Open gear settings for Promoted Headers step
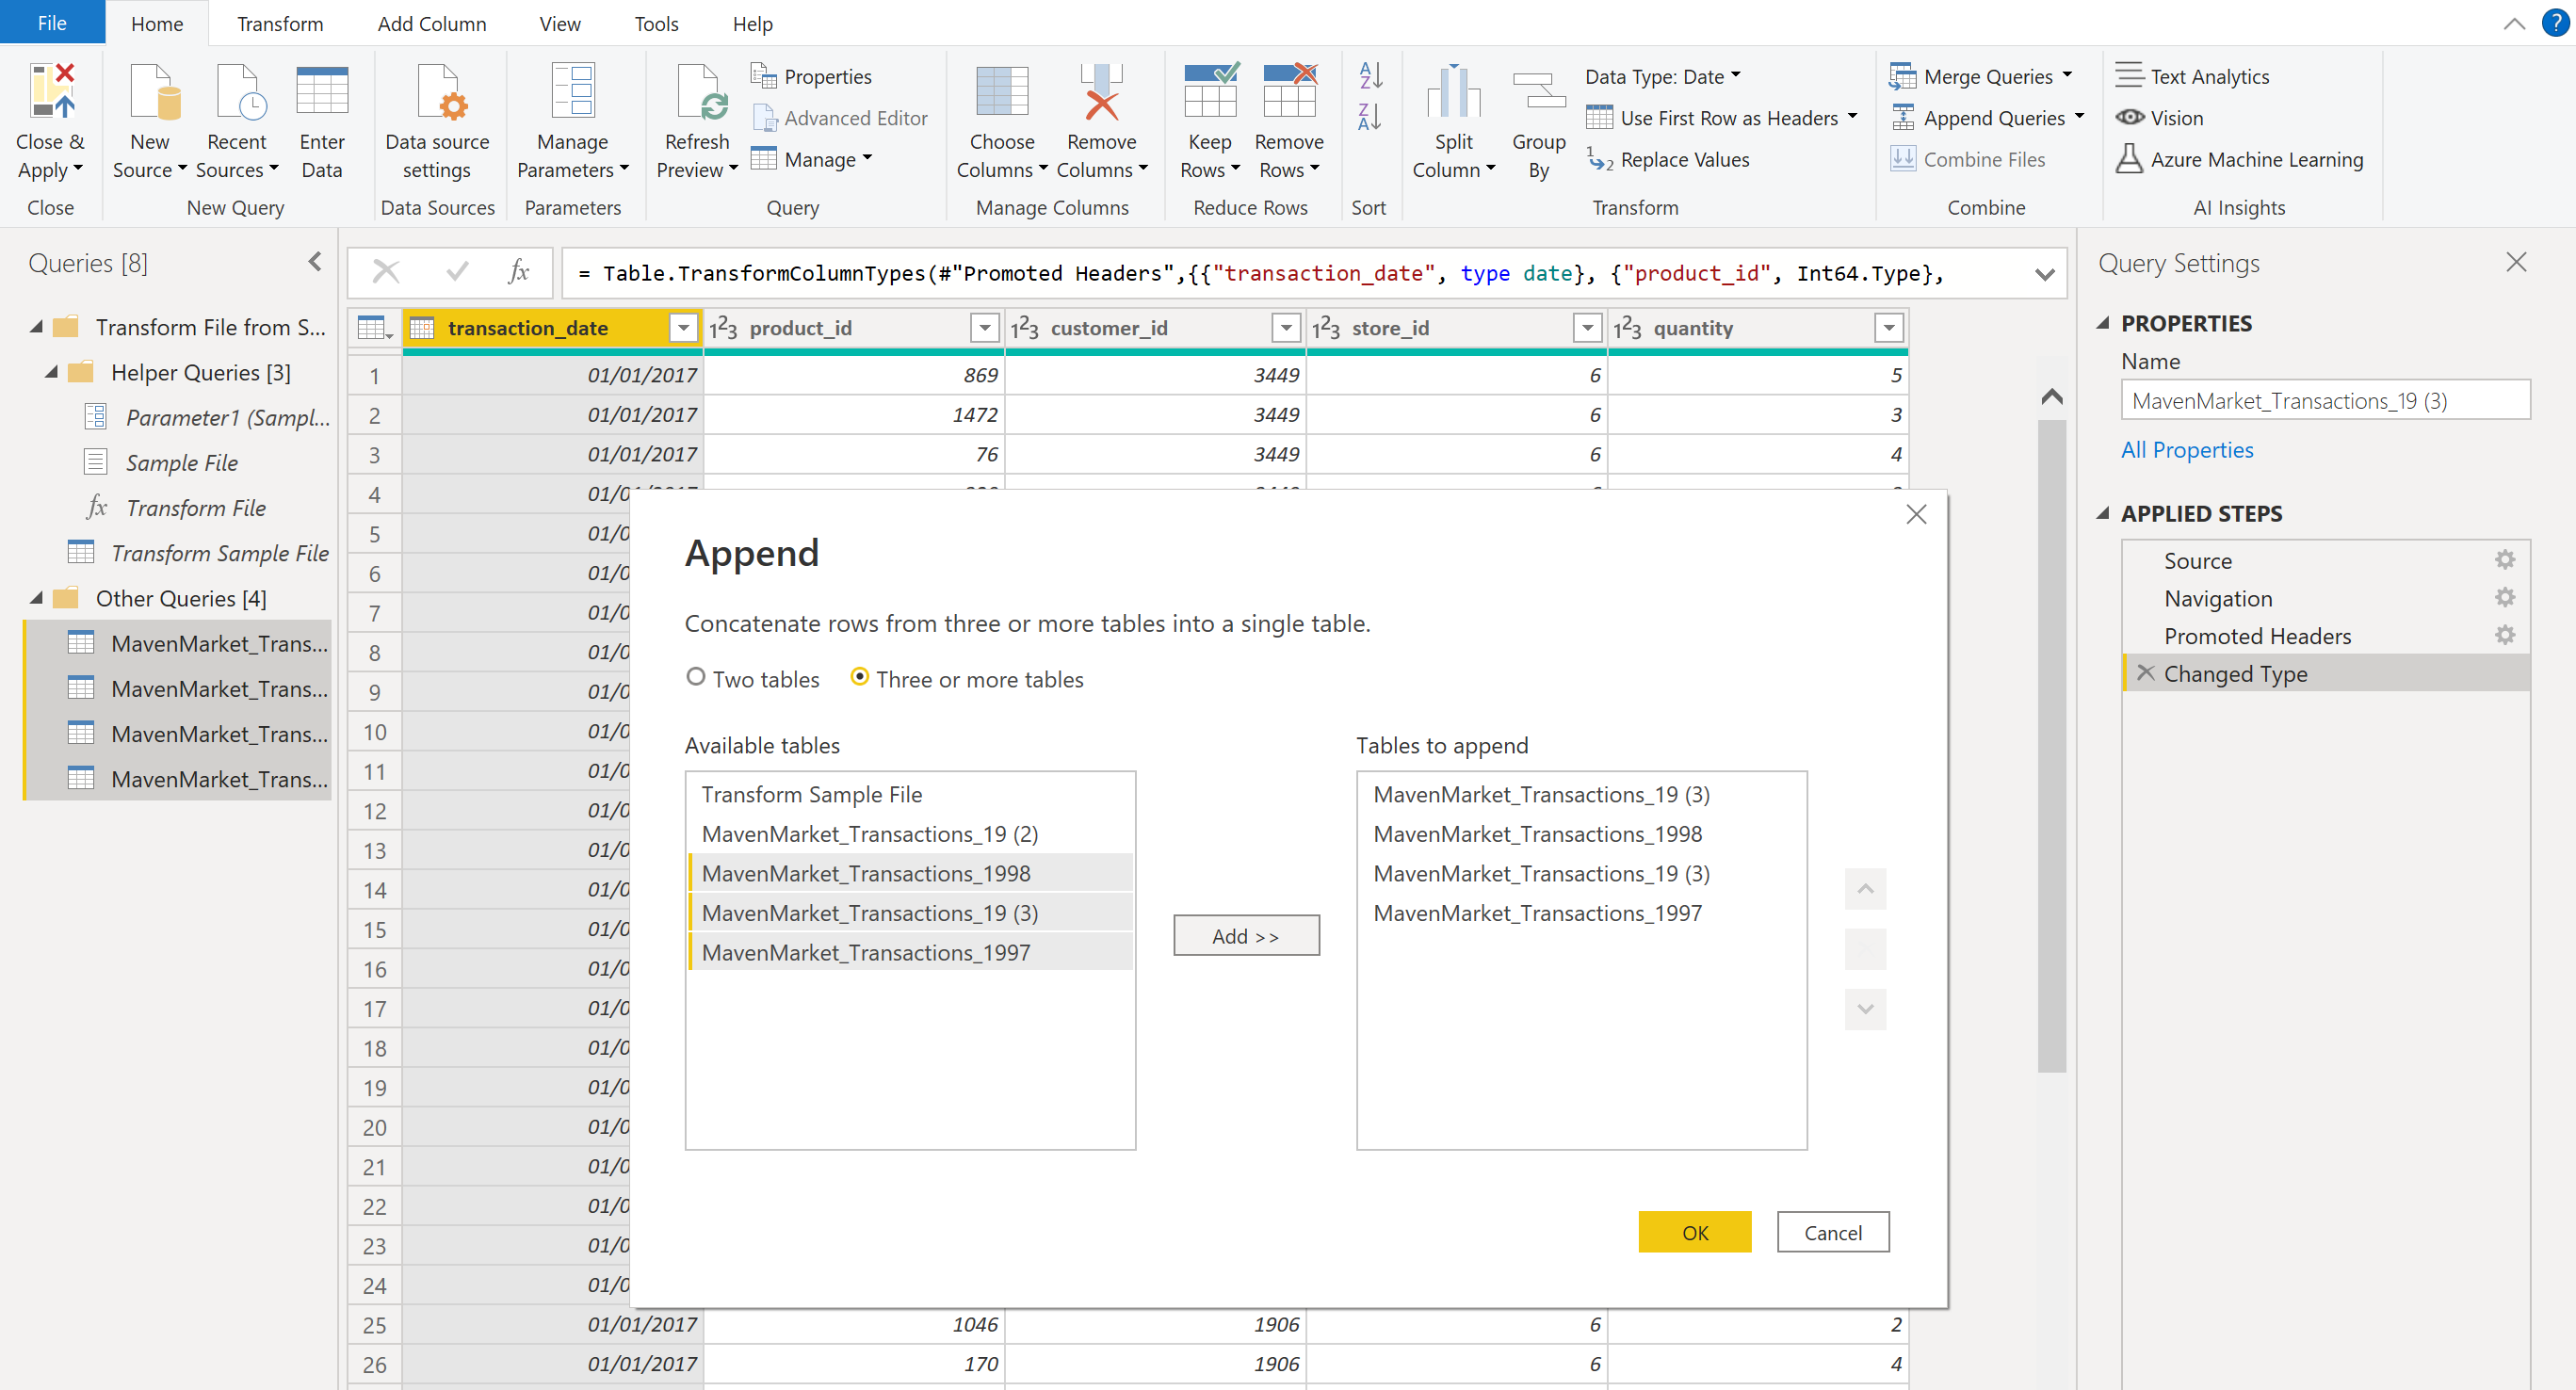Viewport: 2576px width, 1390px height. [2504, 635]
